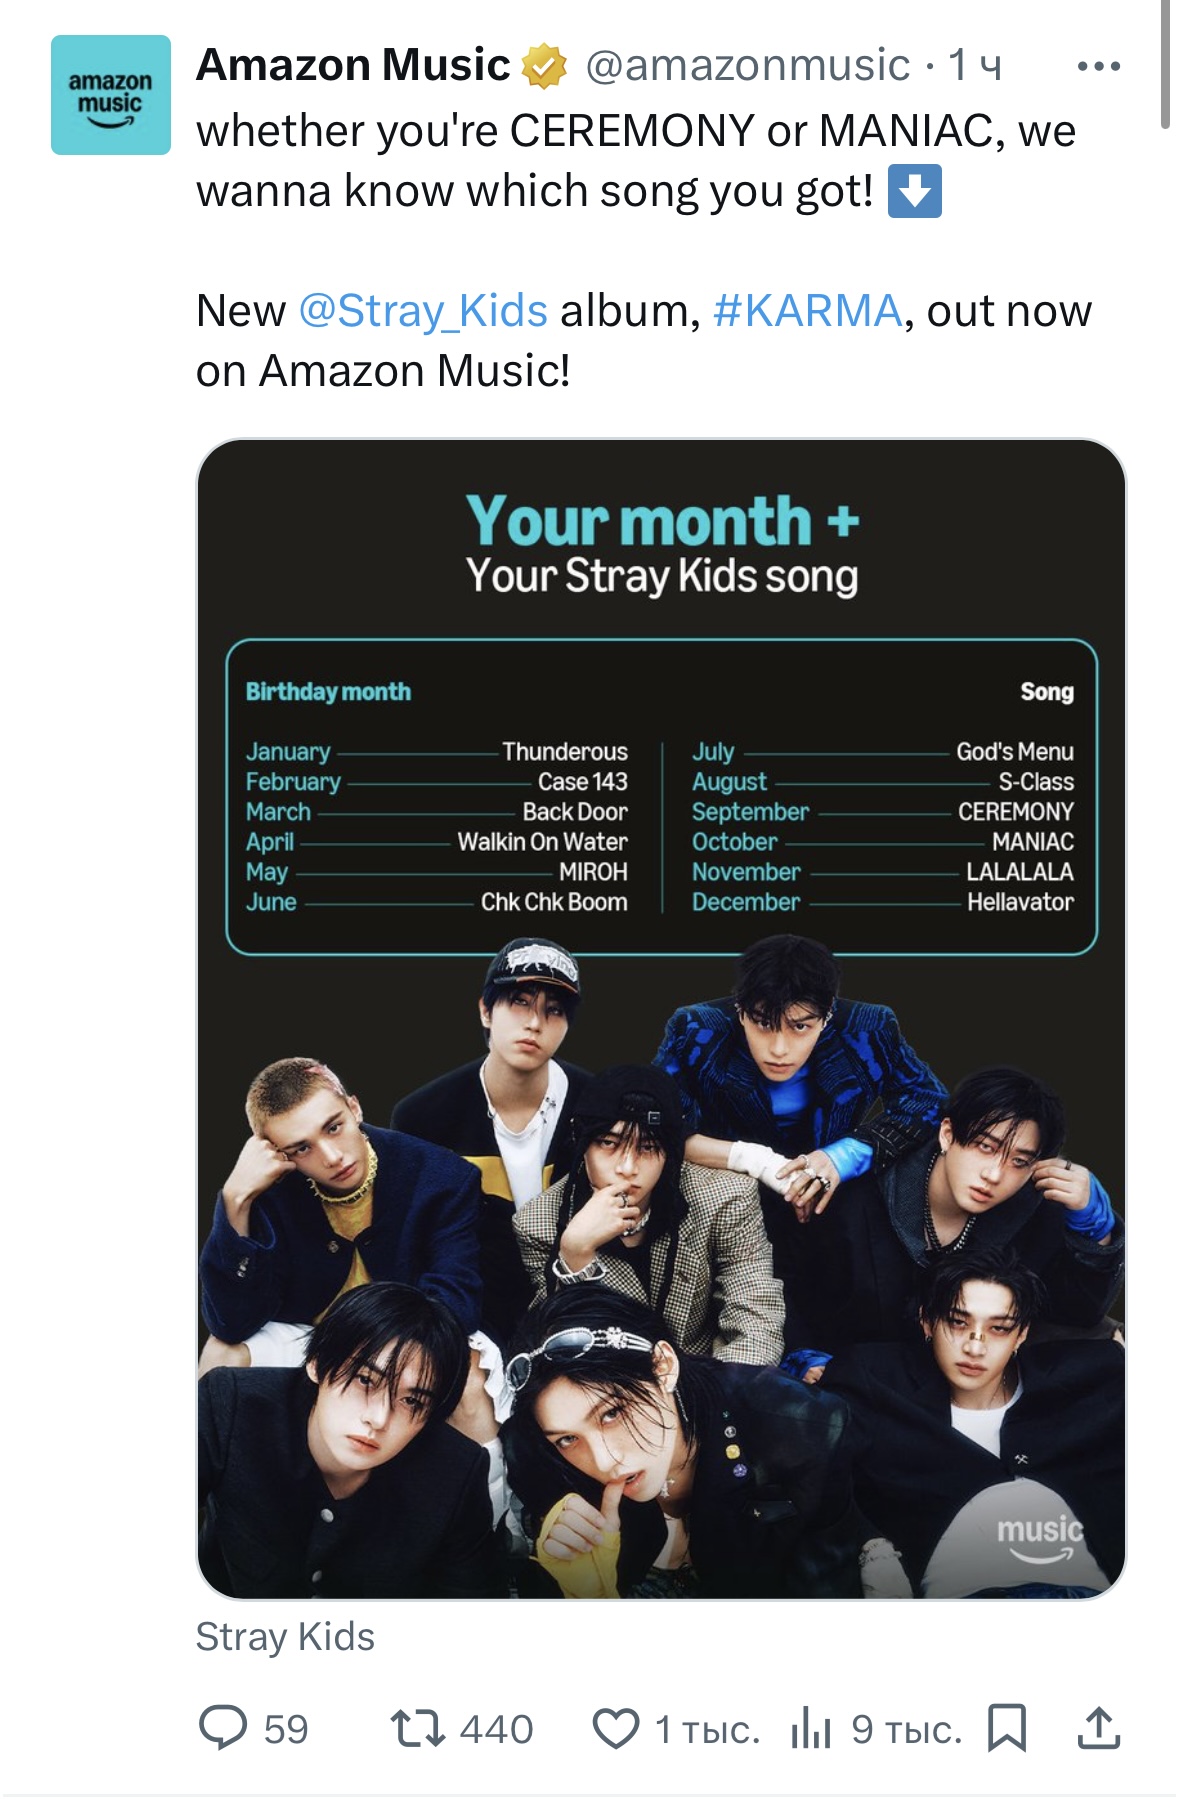
Task: Tap the gold verified badge
Action: [x=543, y=66]
